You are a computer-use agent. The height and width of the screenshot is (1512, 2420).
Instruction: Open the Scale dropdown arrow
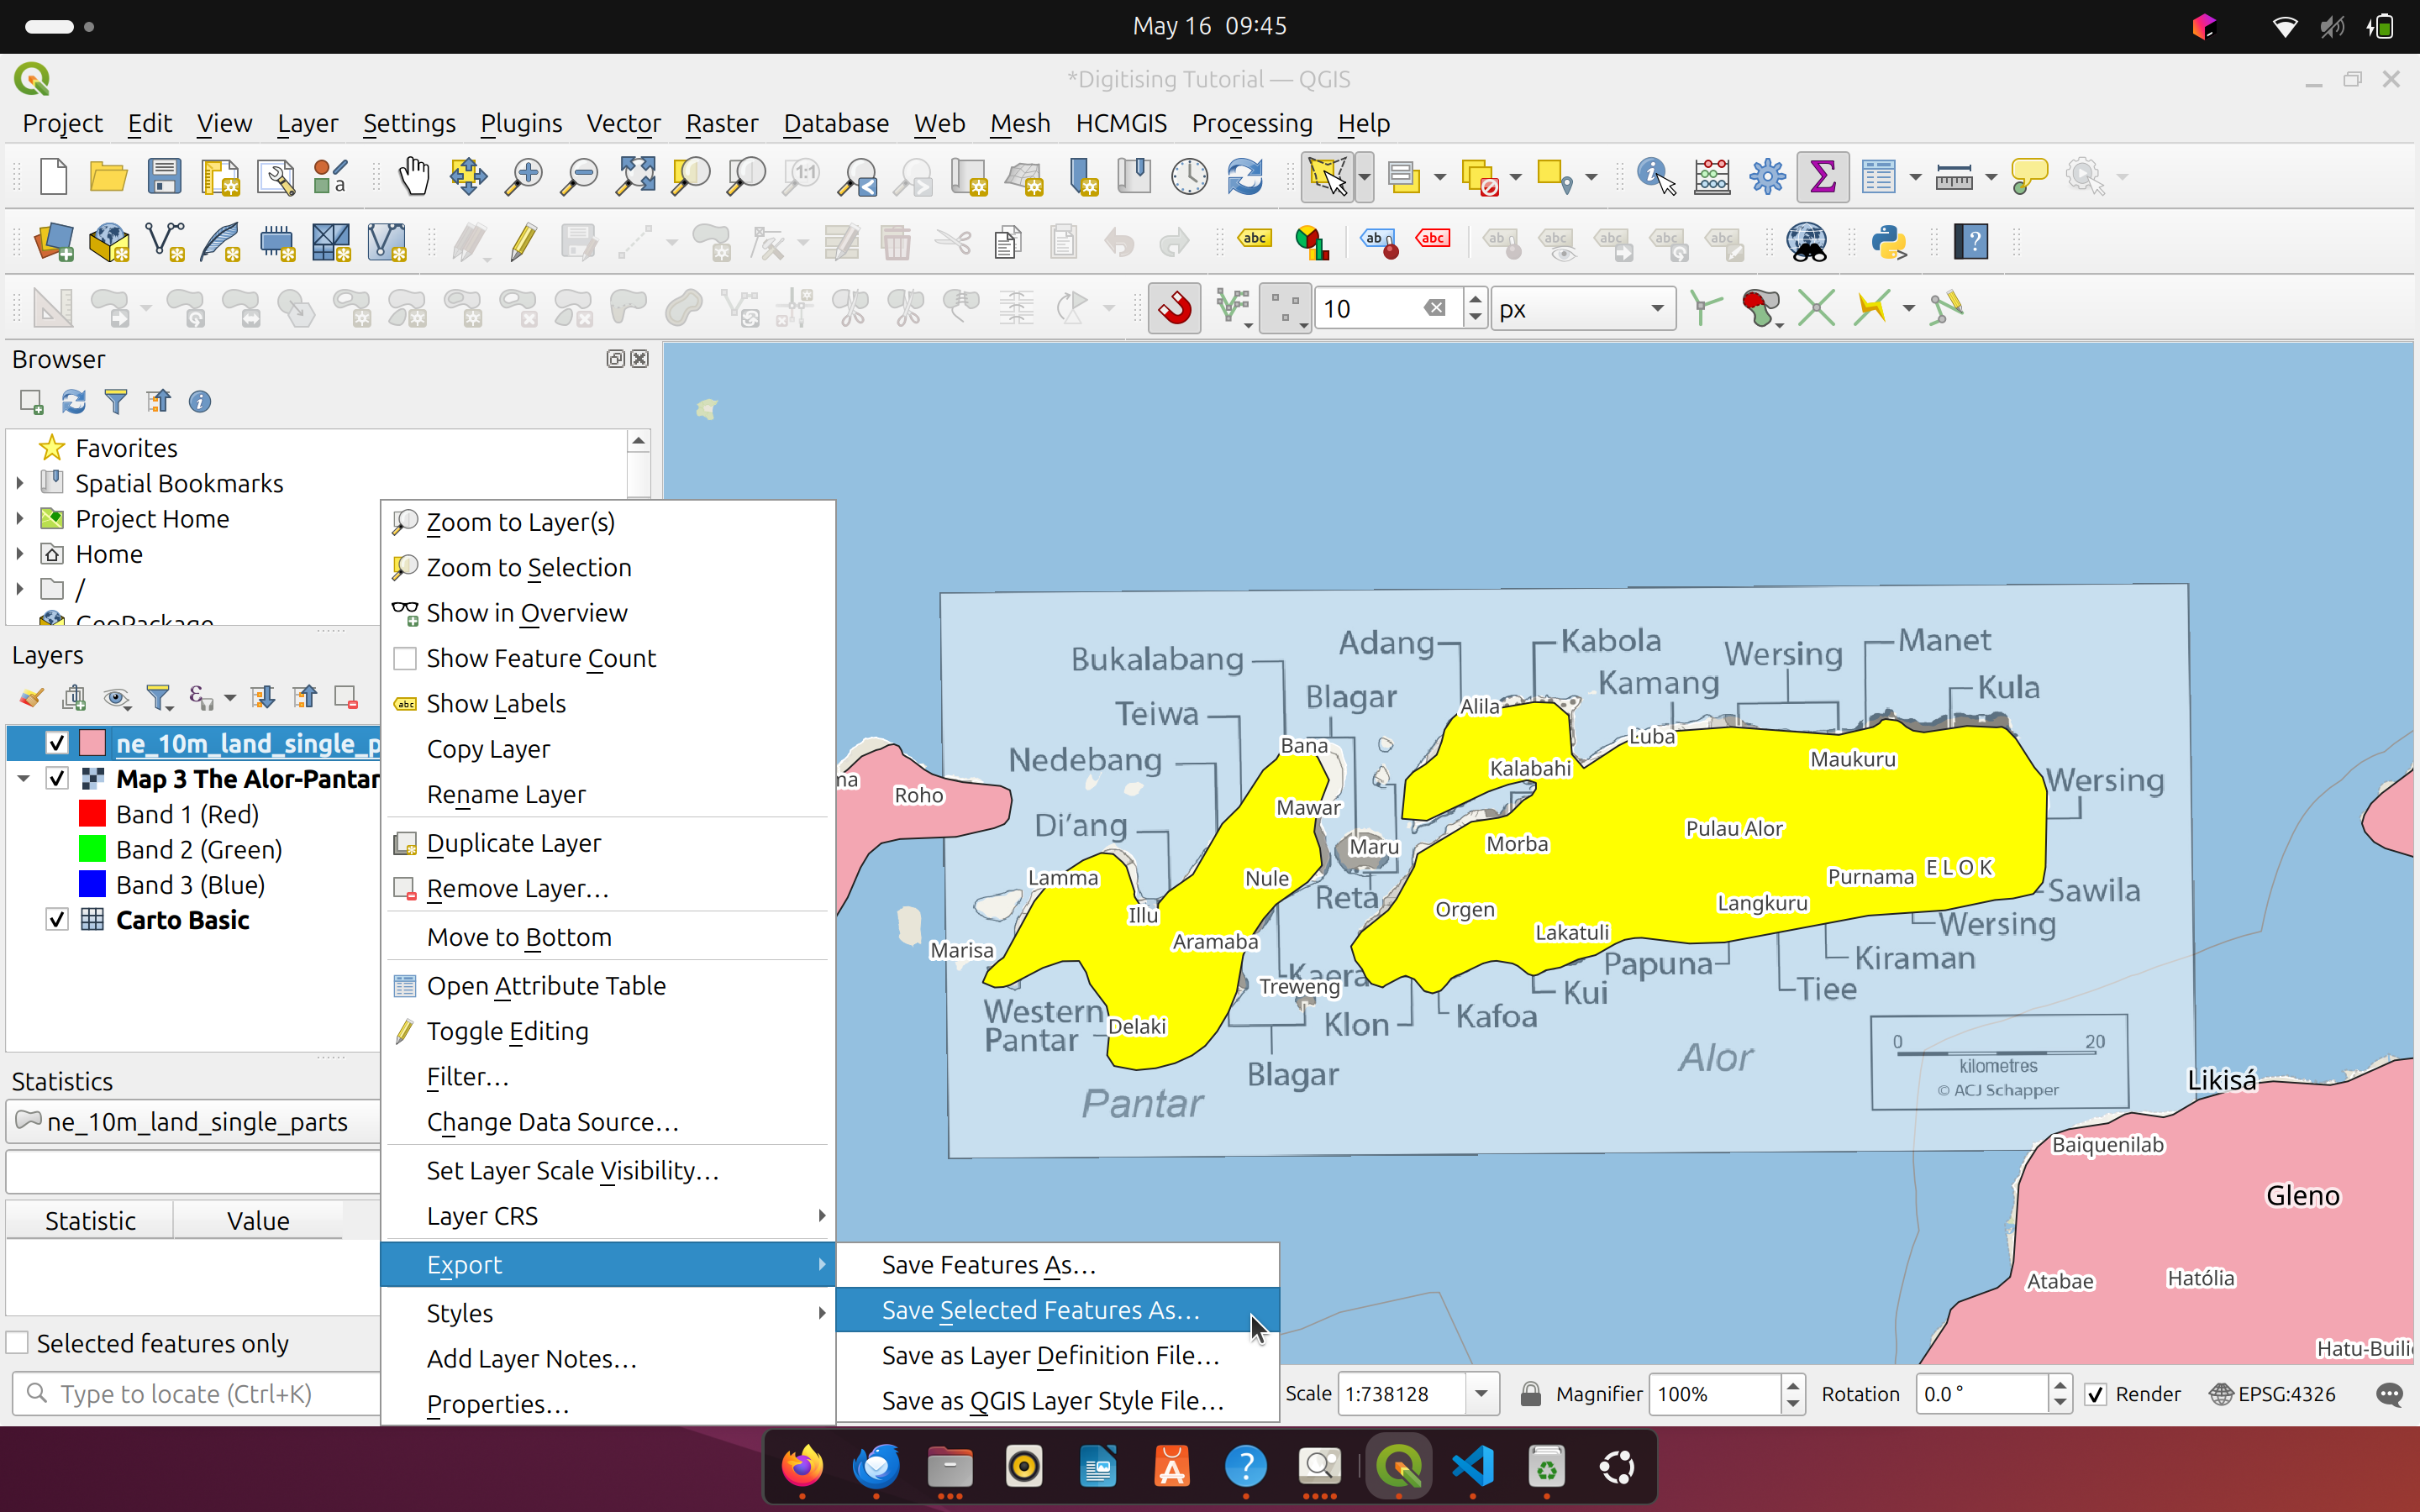pos(1481,1394)
